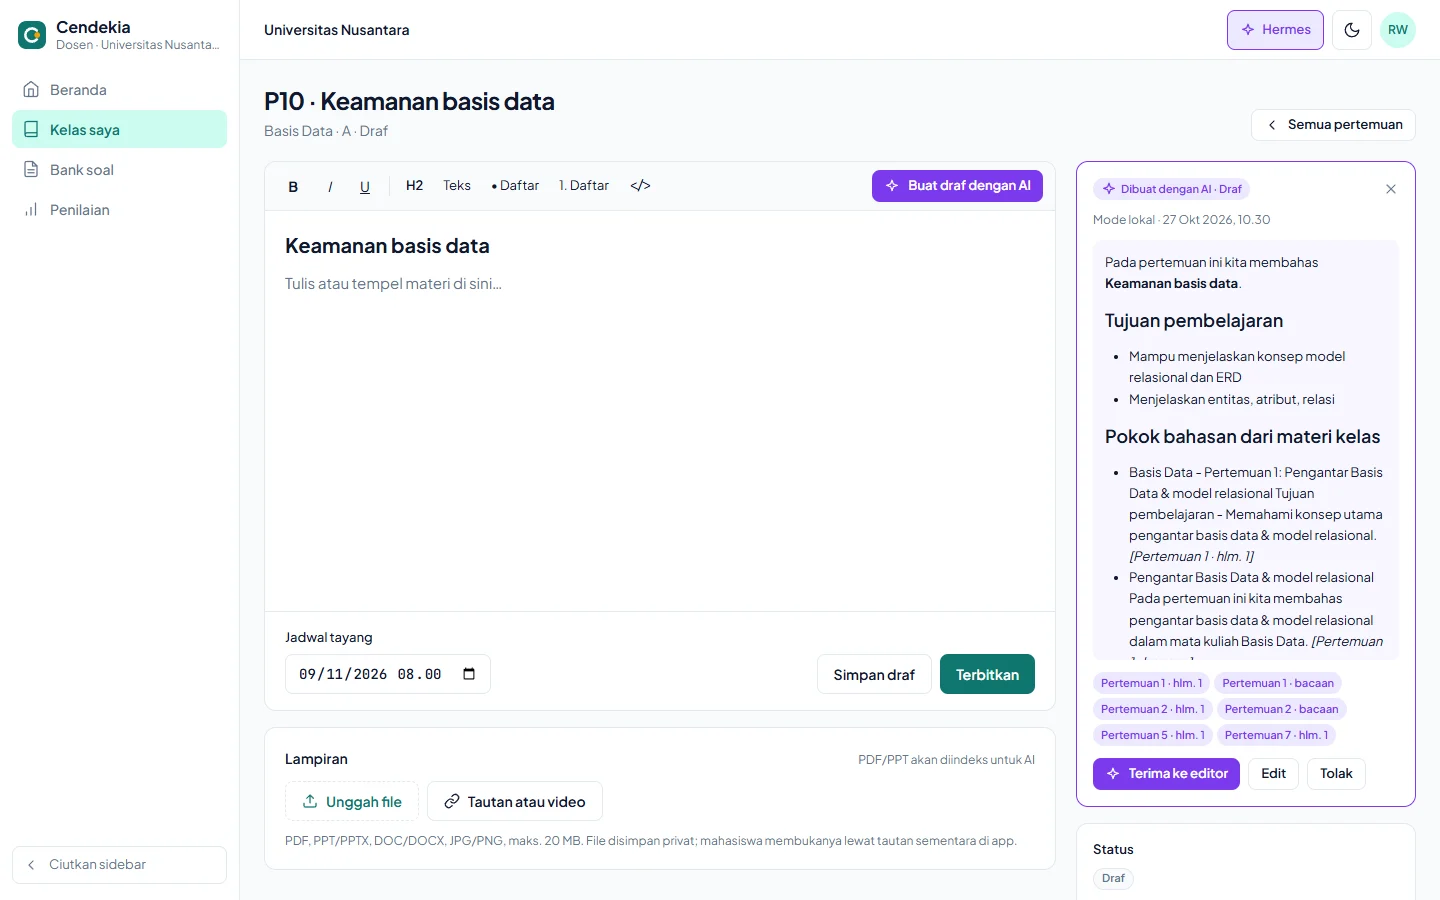Open Penilaian in the sidebar

[119, 210]
